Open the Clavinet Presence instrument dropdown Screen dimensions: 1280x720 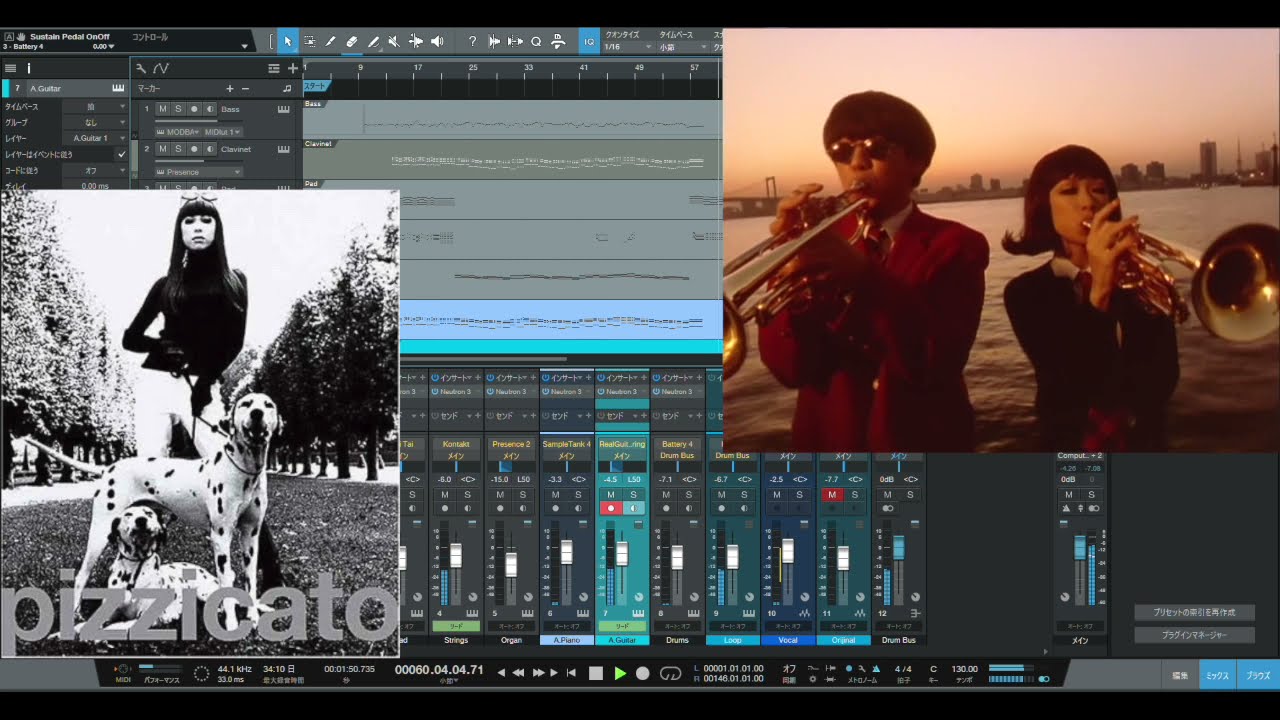click(198, 172)
